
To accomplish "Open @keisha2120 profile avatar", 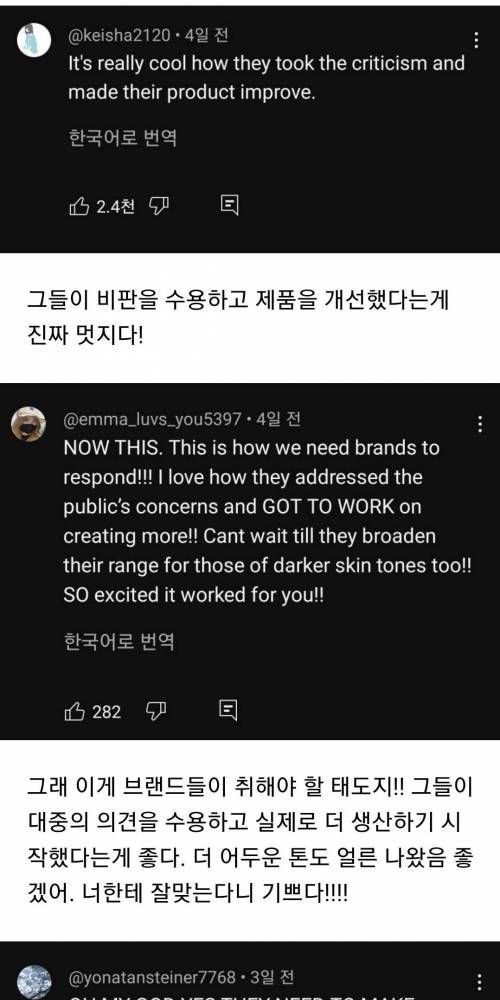I will click(33, 40).
